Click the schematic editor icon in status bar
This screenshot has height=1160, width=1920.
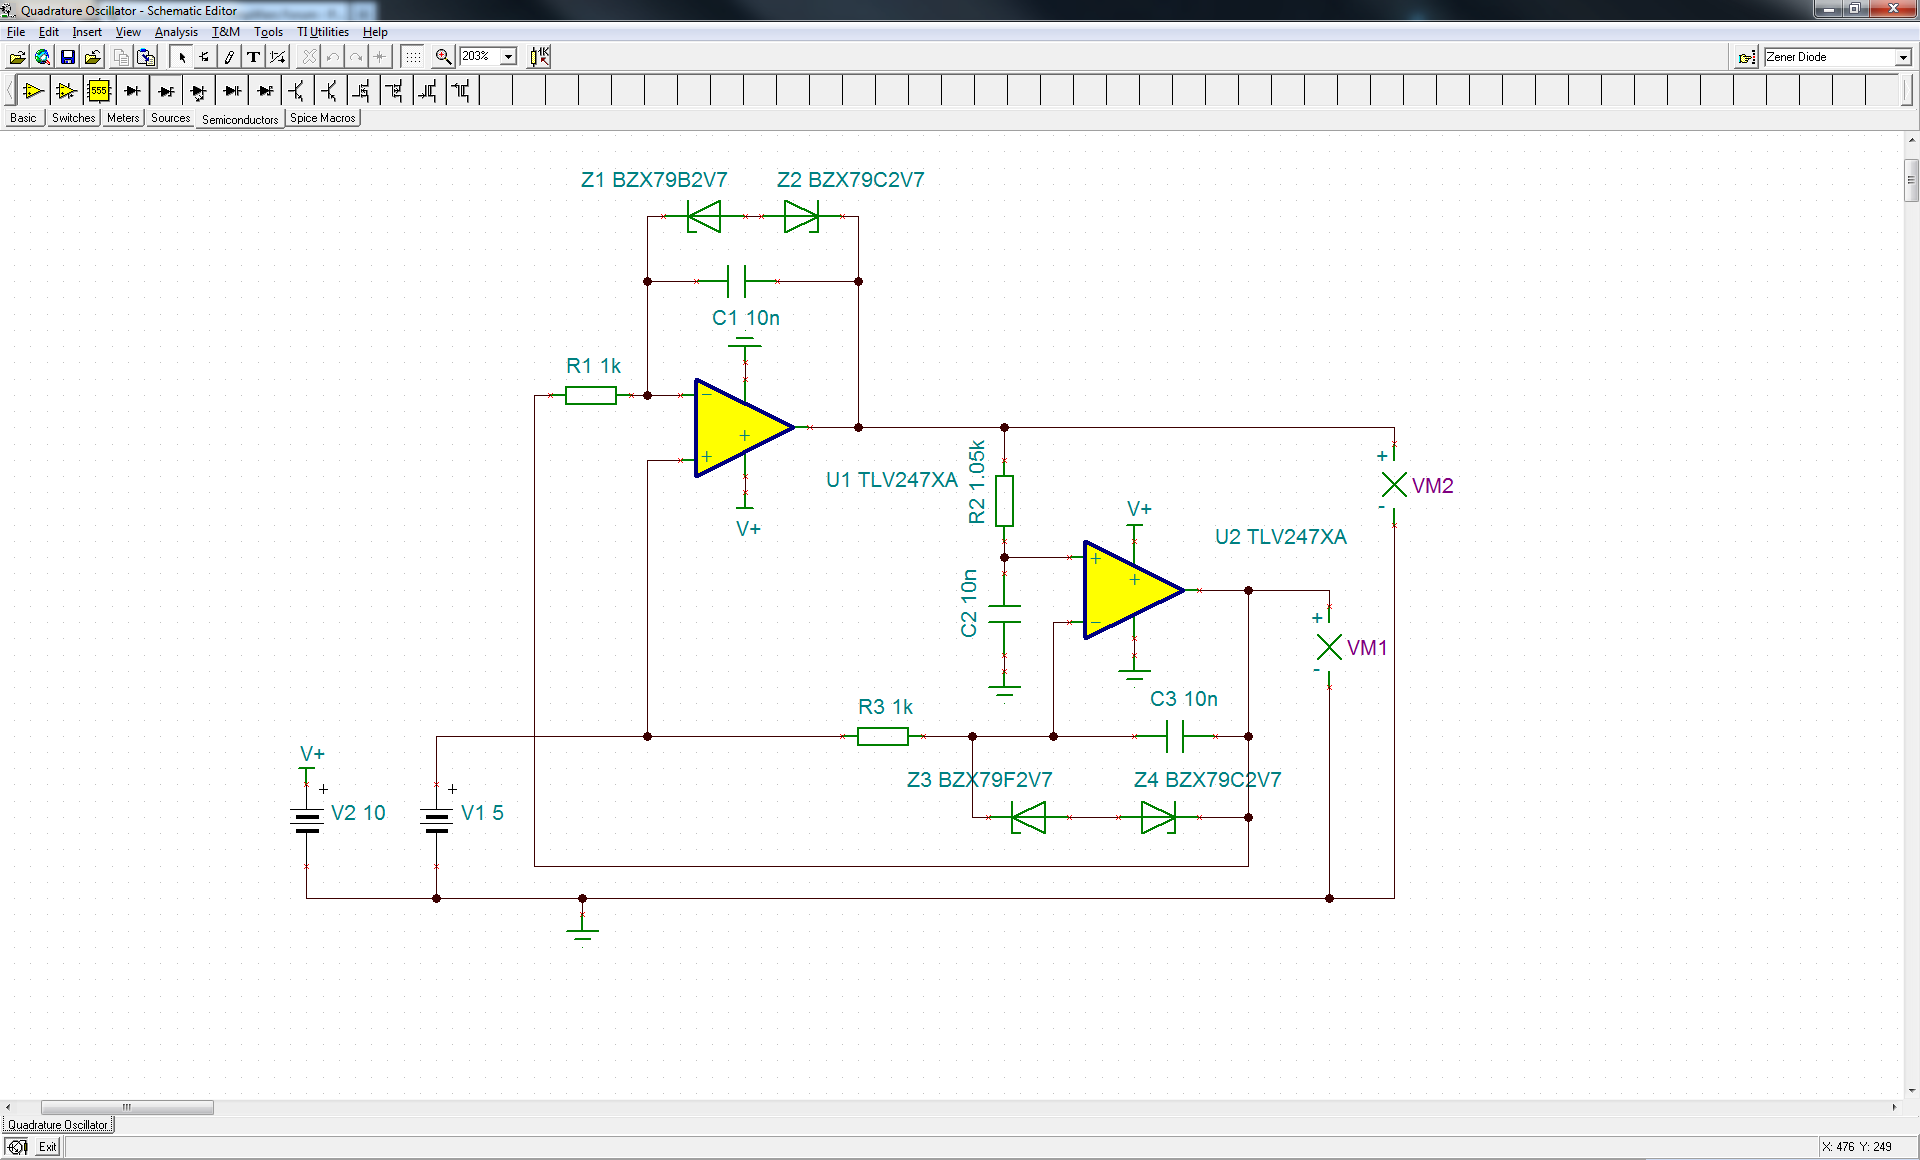pyautogui.click(x=16, y=1147)
